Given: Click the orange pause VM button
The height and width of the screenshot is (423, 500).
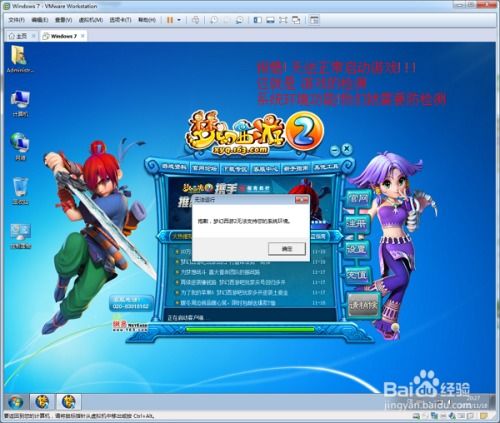Looking at the screenshot, I should (170, 20).
